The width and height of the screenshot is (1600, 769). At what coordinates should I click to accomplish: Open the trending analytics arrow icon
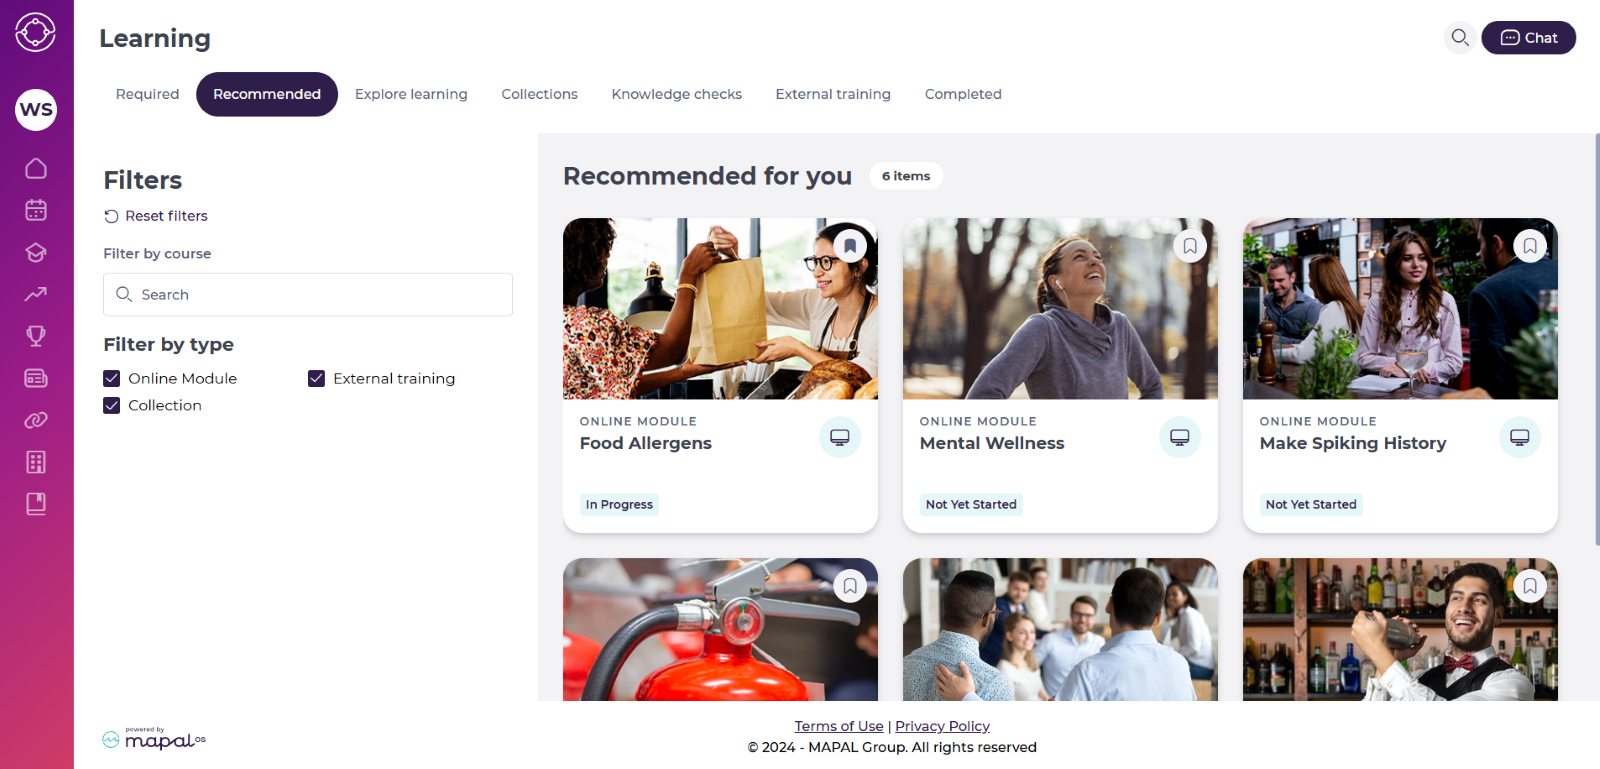pos(36,294)
